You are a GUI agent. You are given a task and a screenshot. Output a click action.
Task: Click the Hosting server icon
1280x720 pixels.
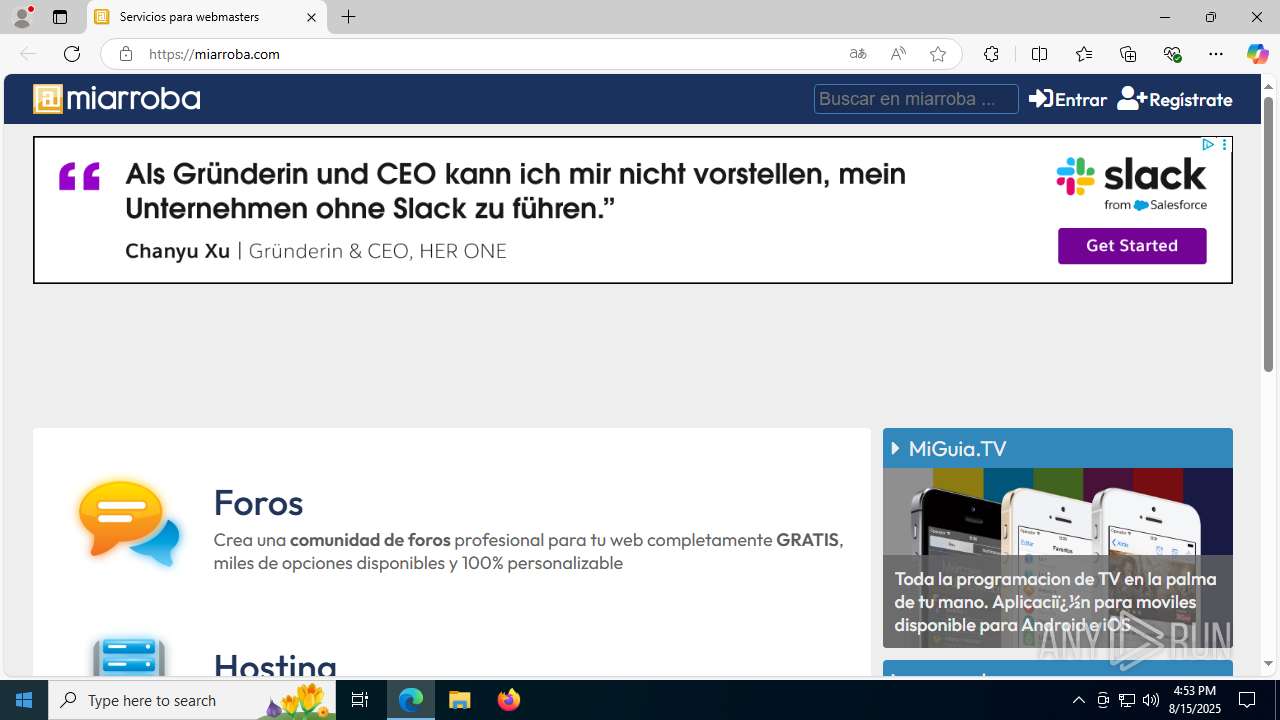[x=129, y=657]
